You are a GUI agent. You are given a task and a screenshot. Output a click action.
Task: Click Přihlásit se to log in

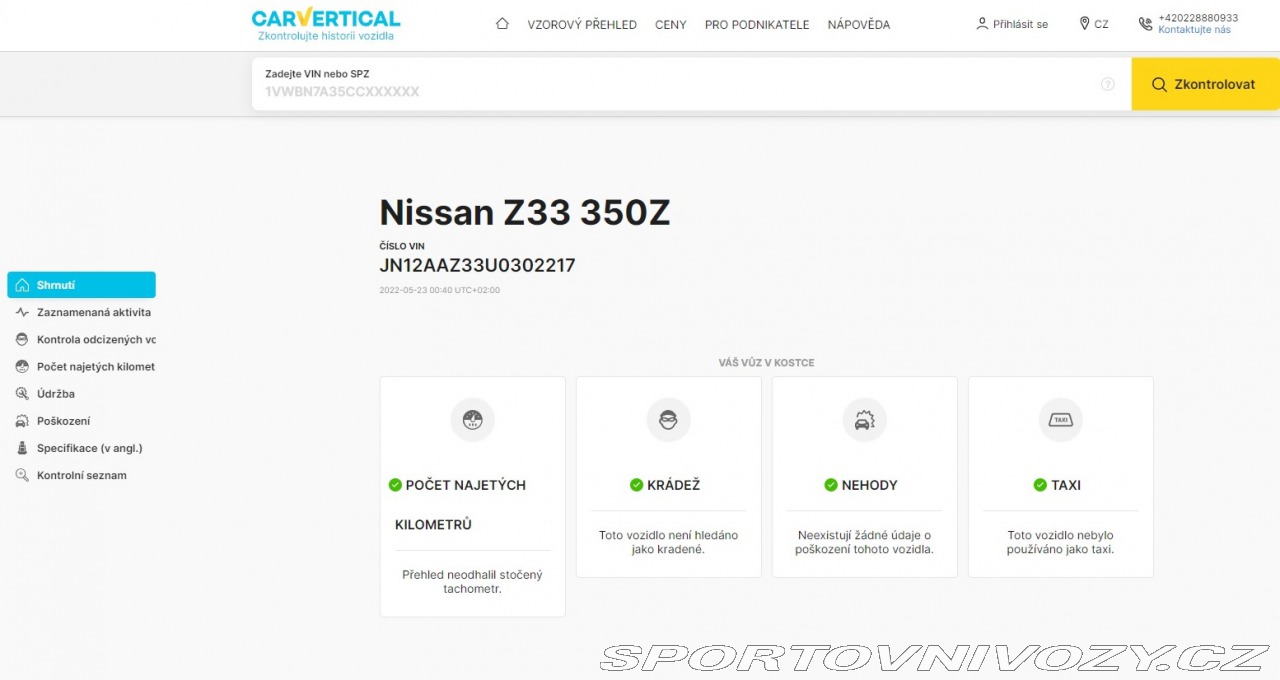click(x=1020, y=24)
